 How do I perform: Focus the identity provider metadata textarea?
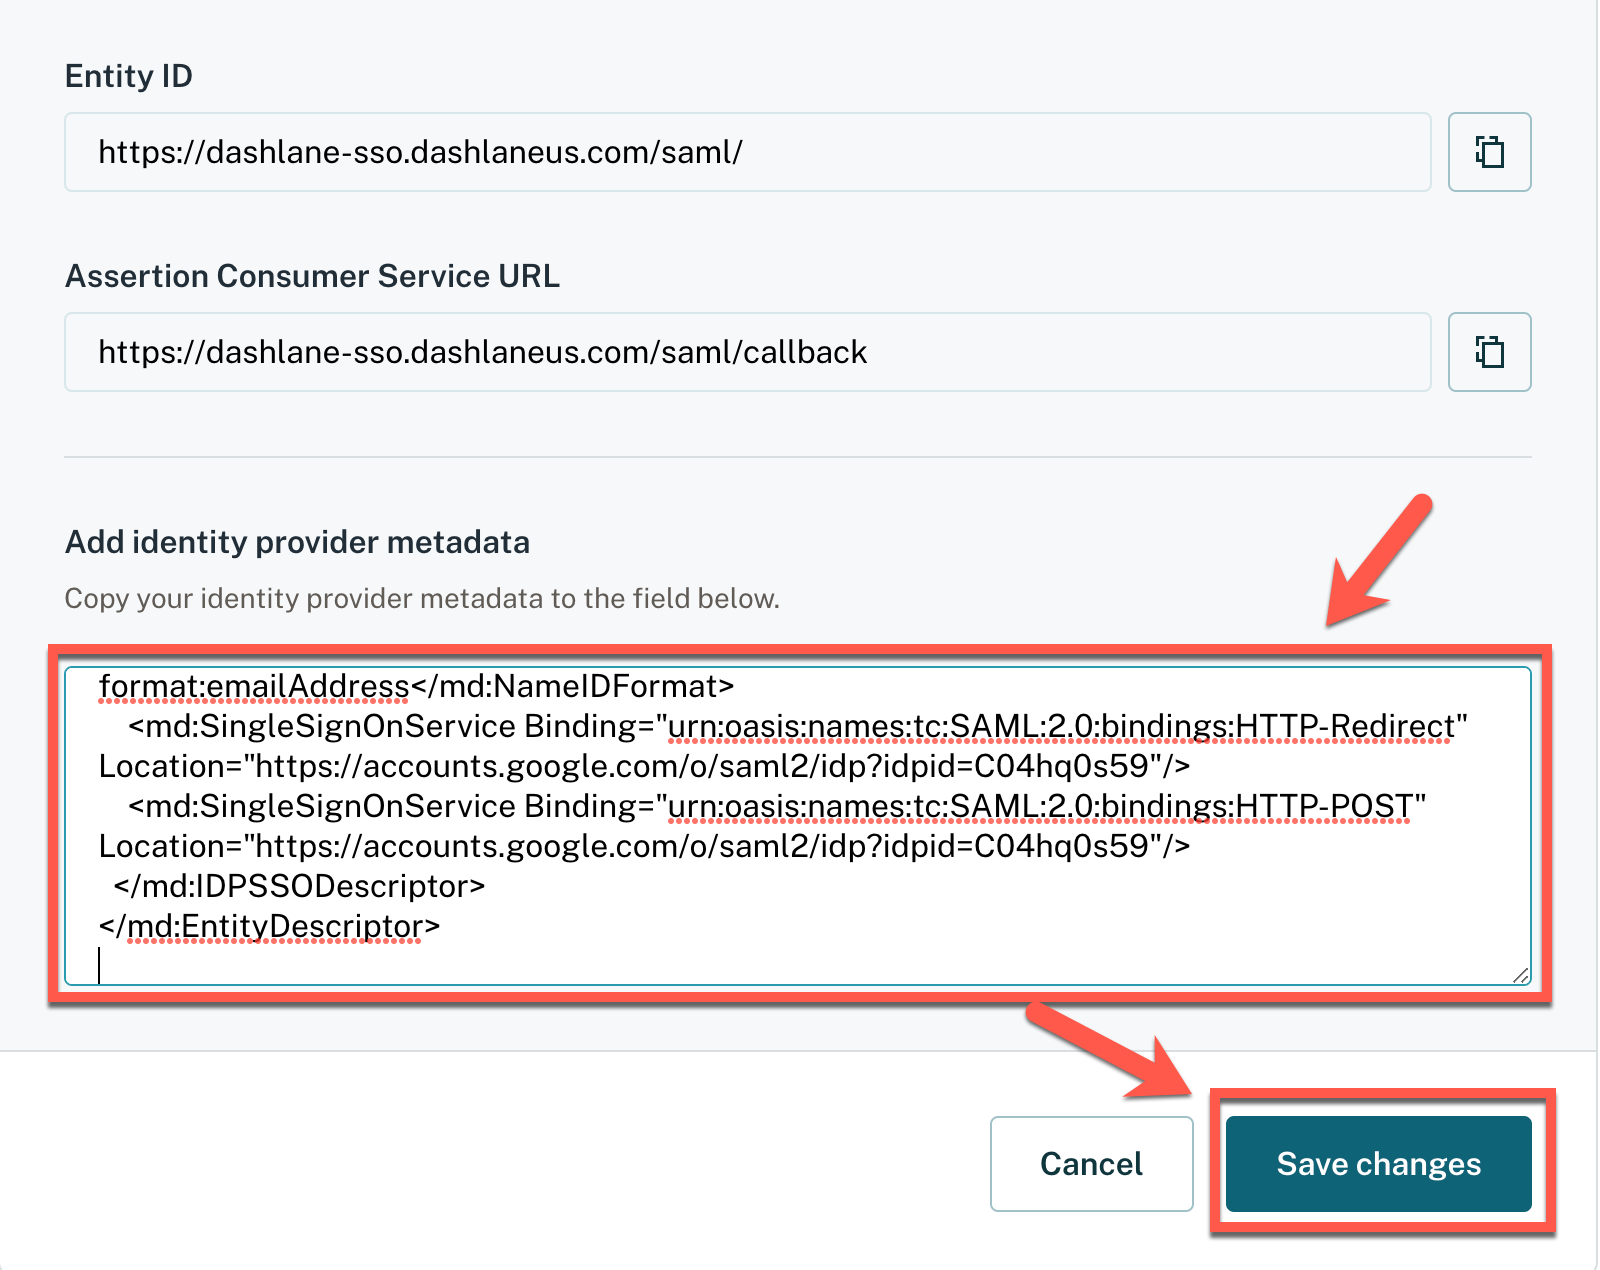pyautogui.click(x=797, y=826)
